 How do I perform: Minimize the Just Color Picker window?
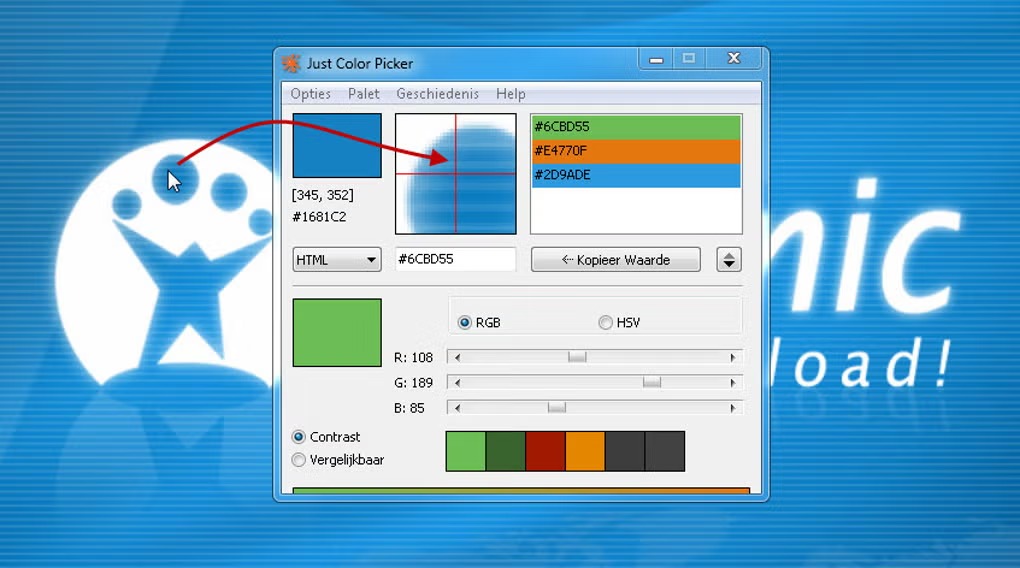click(x=656, y=59)
